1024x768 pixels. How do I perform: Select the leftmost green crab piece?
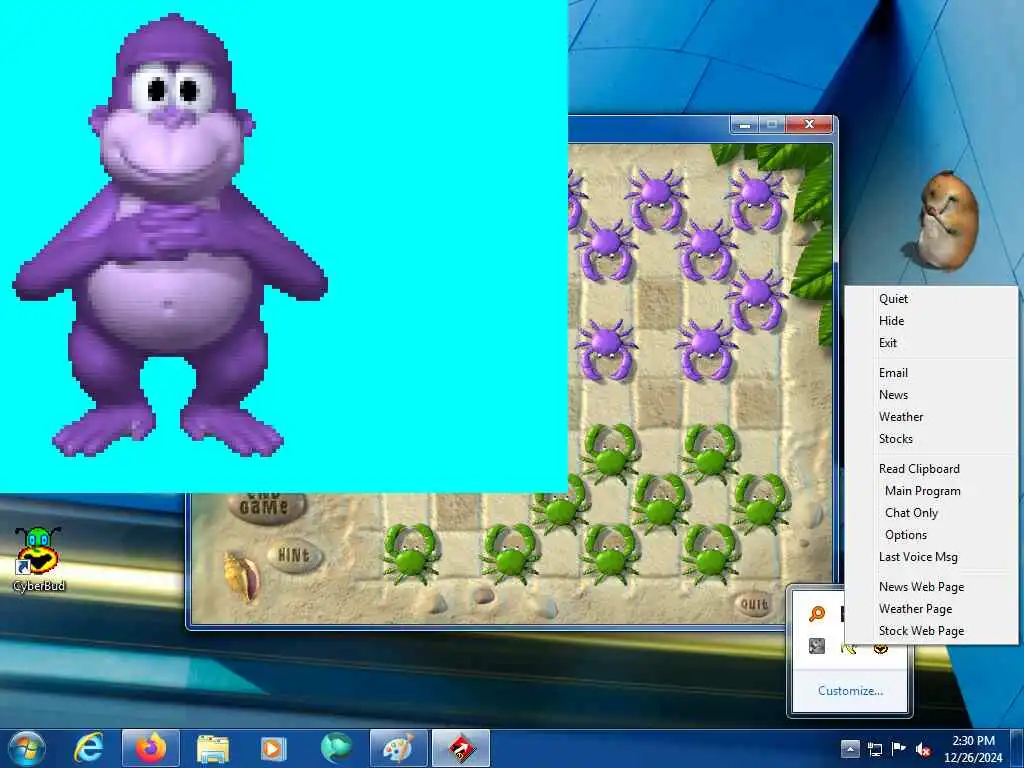coord(410,552)
